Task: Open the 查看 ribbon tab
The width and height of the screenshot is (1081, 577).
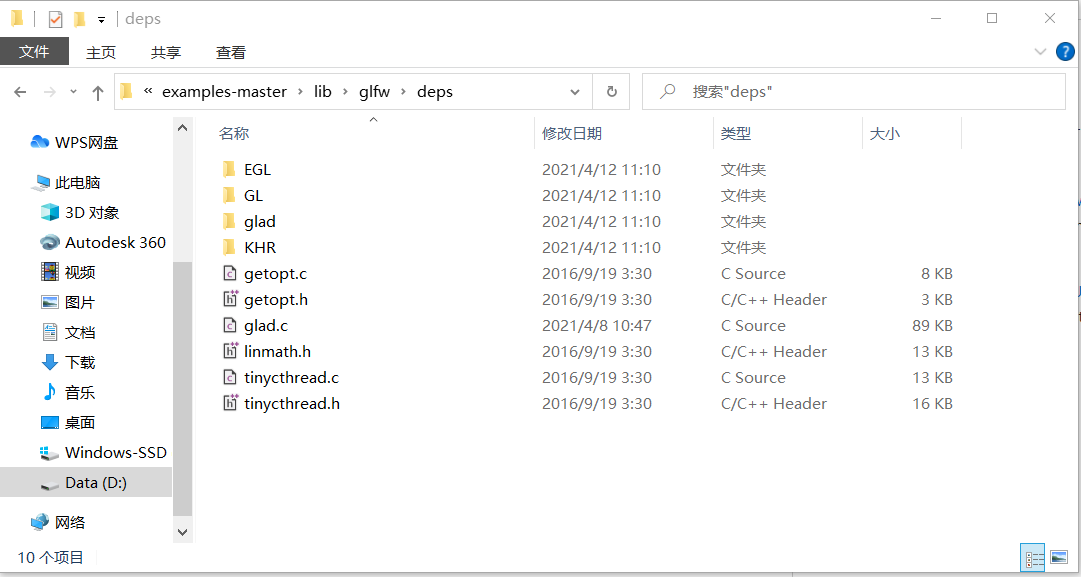Action: coord(230,52)
